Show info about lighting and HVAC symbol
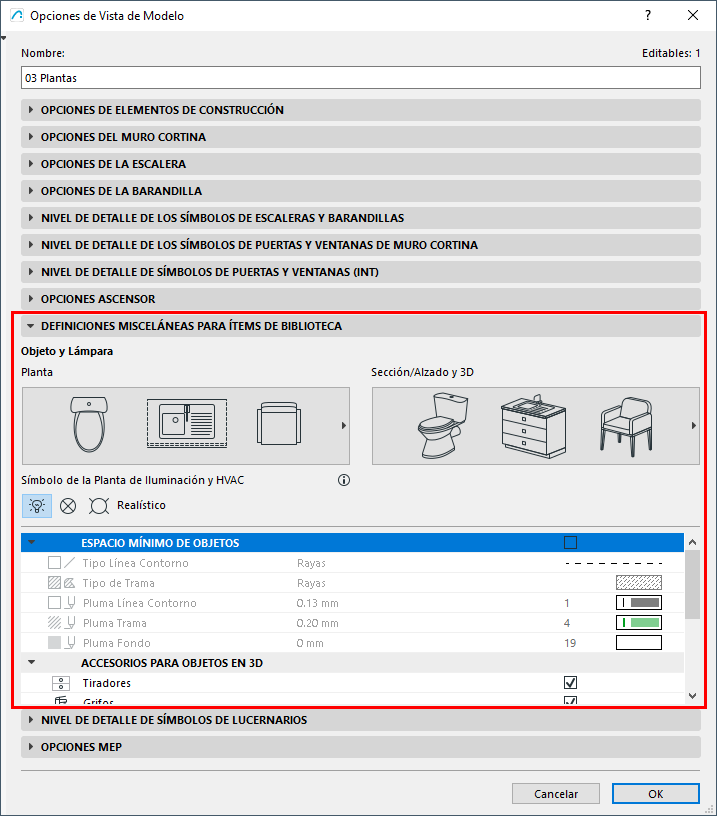Screen dimensions: 717x816 [343, 480]
